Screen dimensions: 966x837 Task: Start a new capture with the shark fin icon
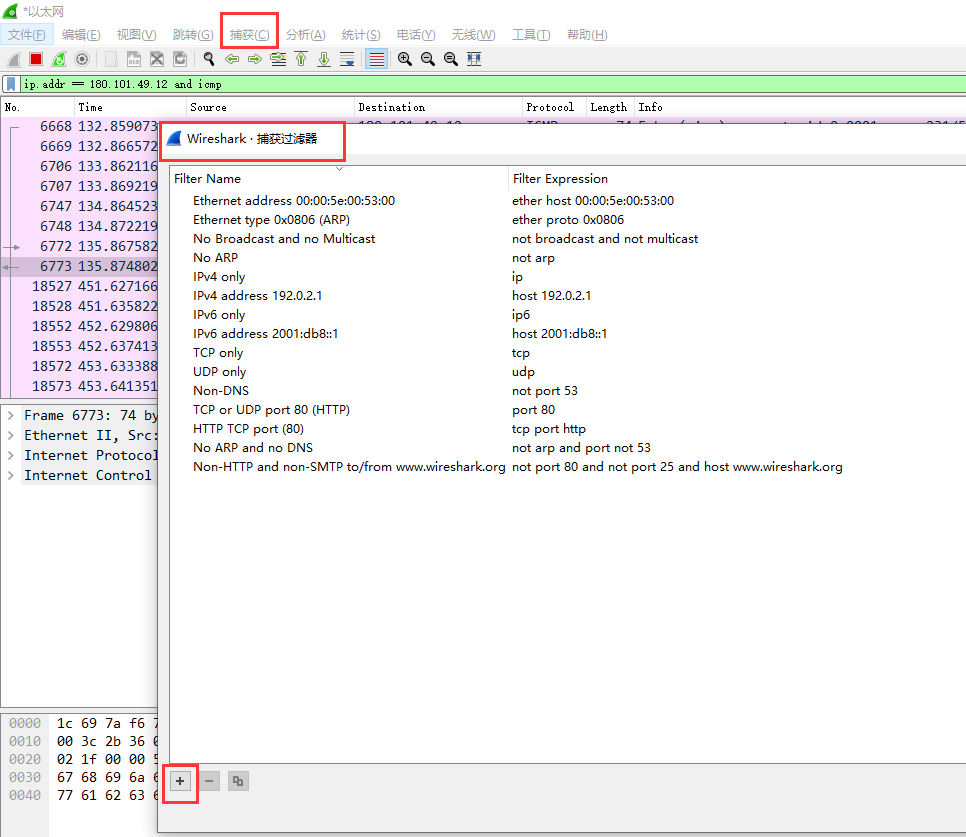tap(12, 59)
